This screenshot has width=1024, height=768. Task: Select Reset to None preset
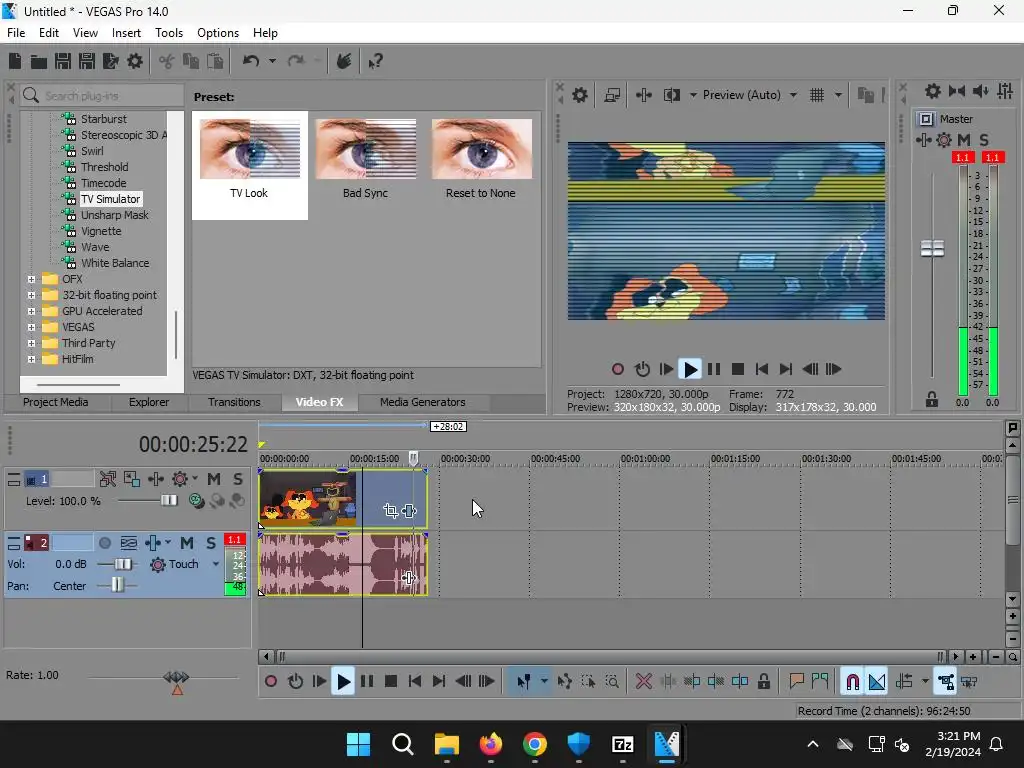[x=481, y=160]
